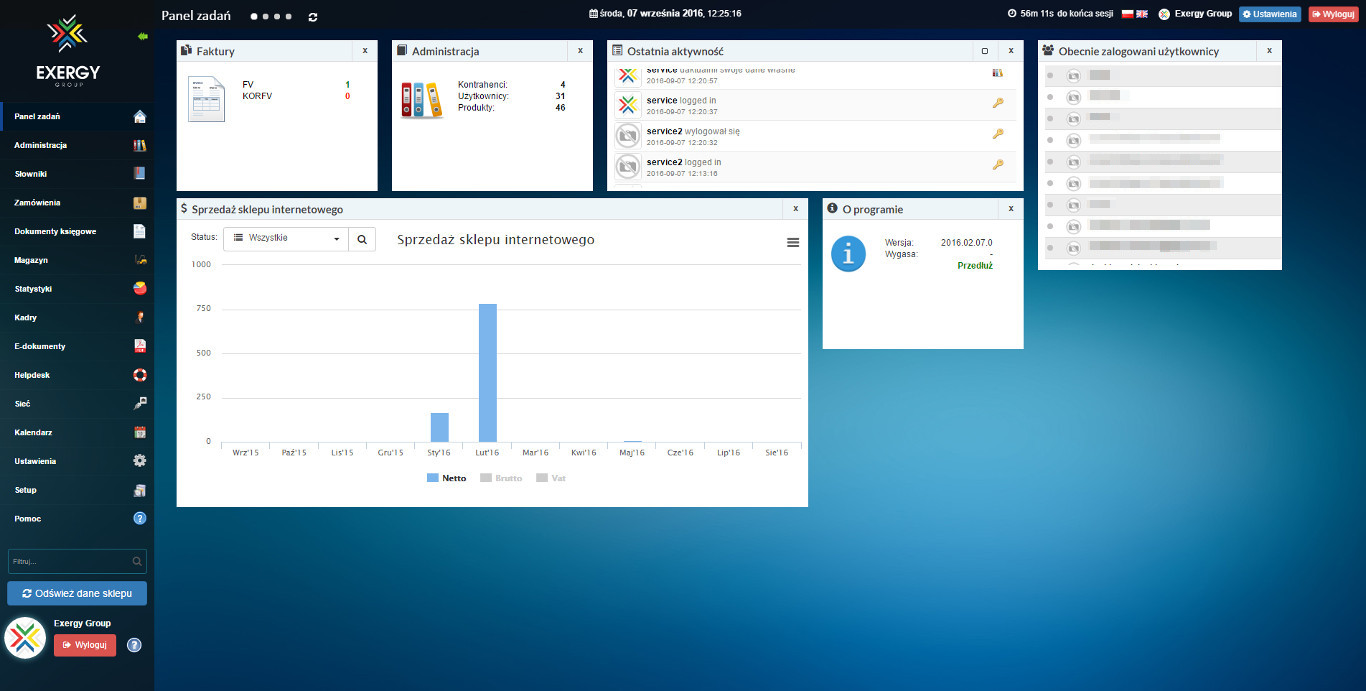
Task: Click the Exergy Group logo at top
Action: pos(68,52)
